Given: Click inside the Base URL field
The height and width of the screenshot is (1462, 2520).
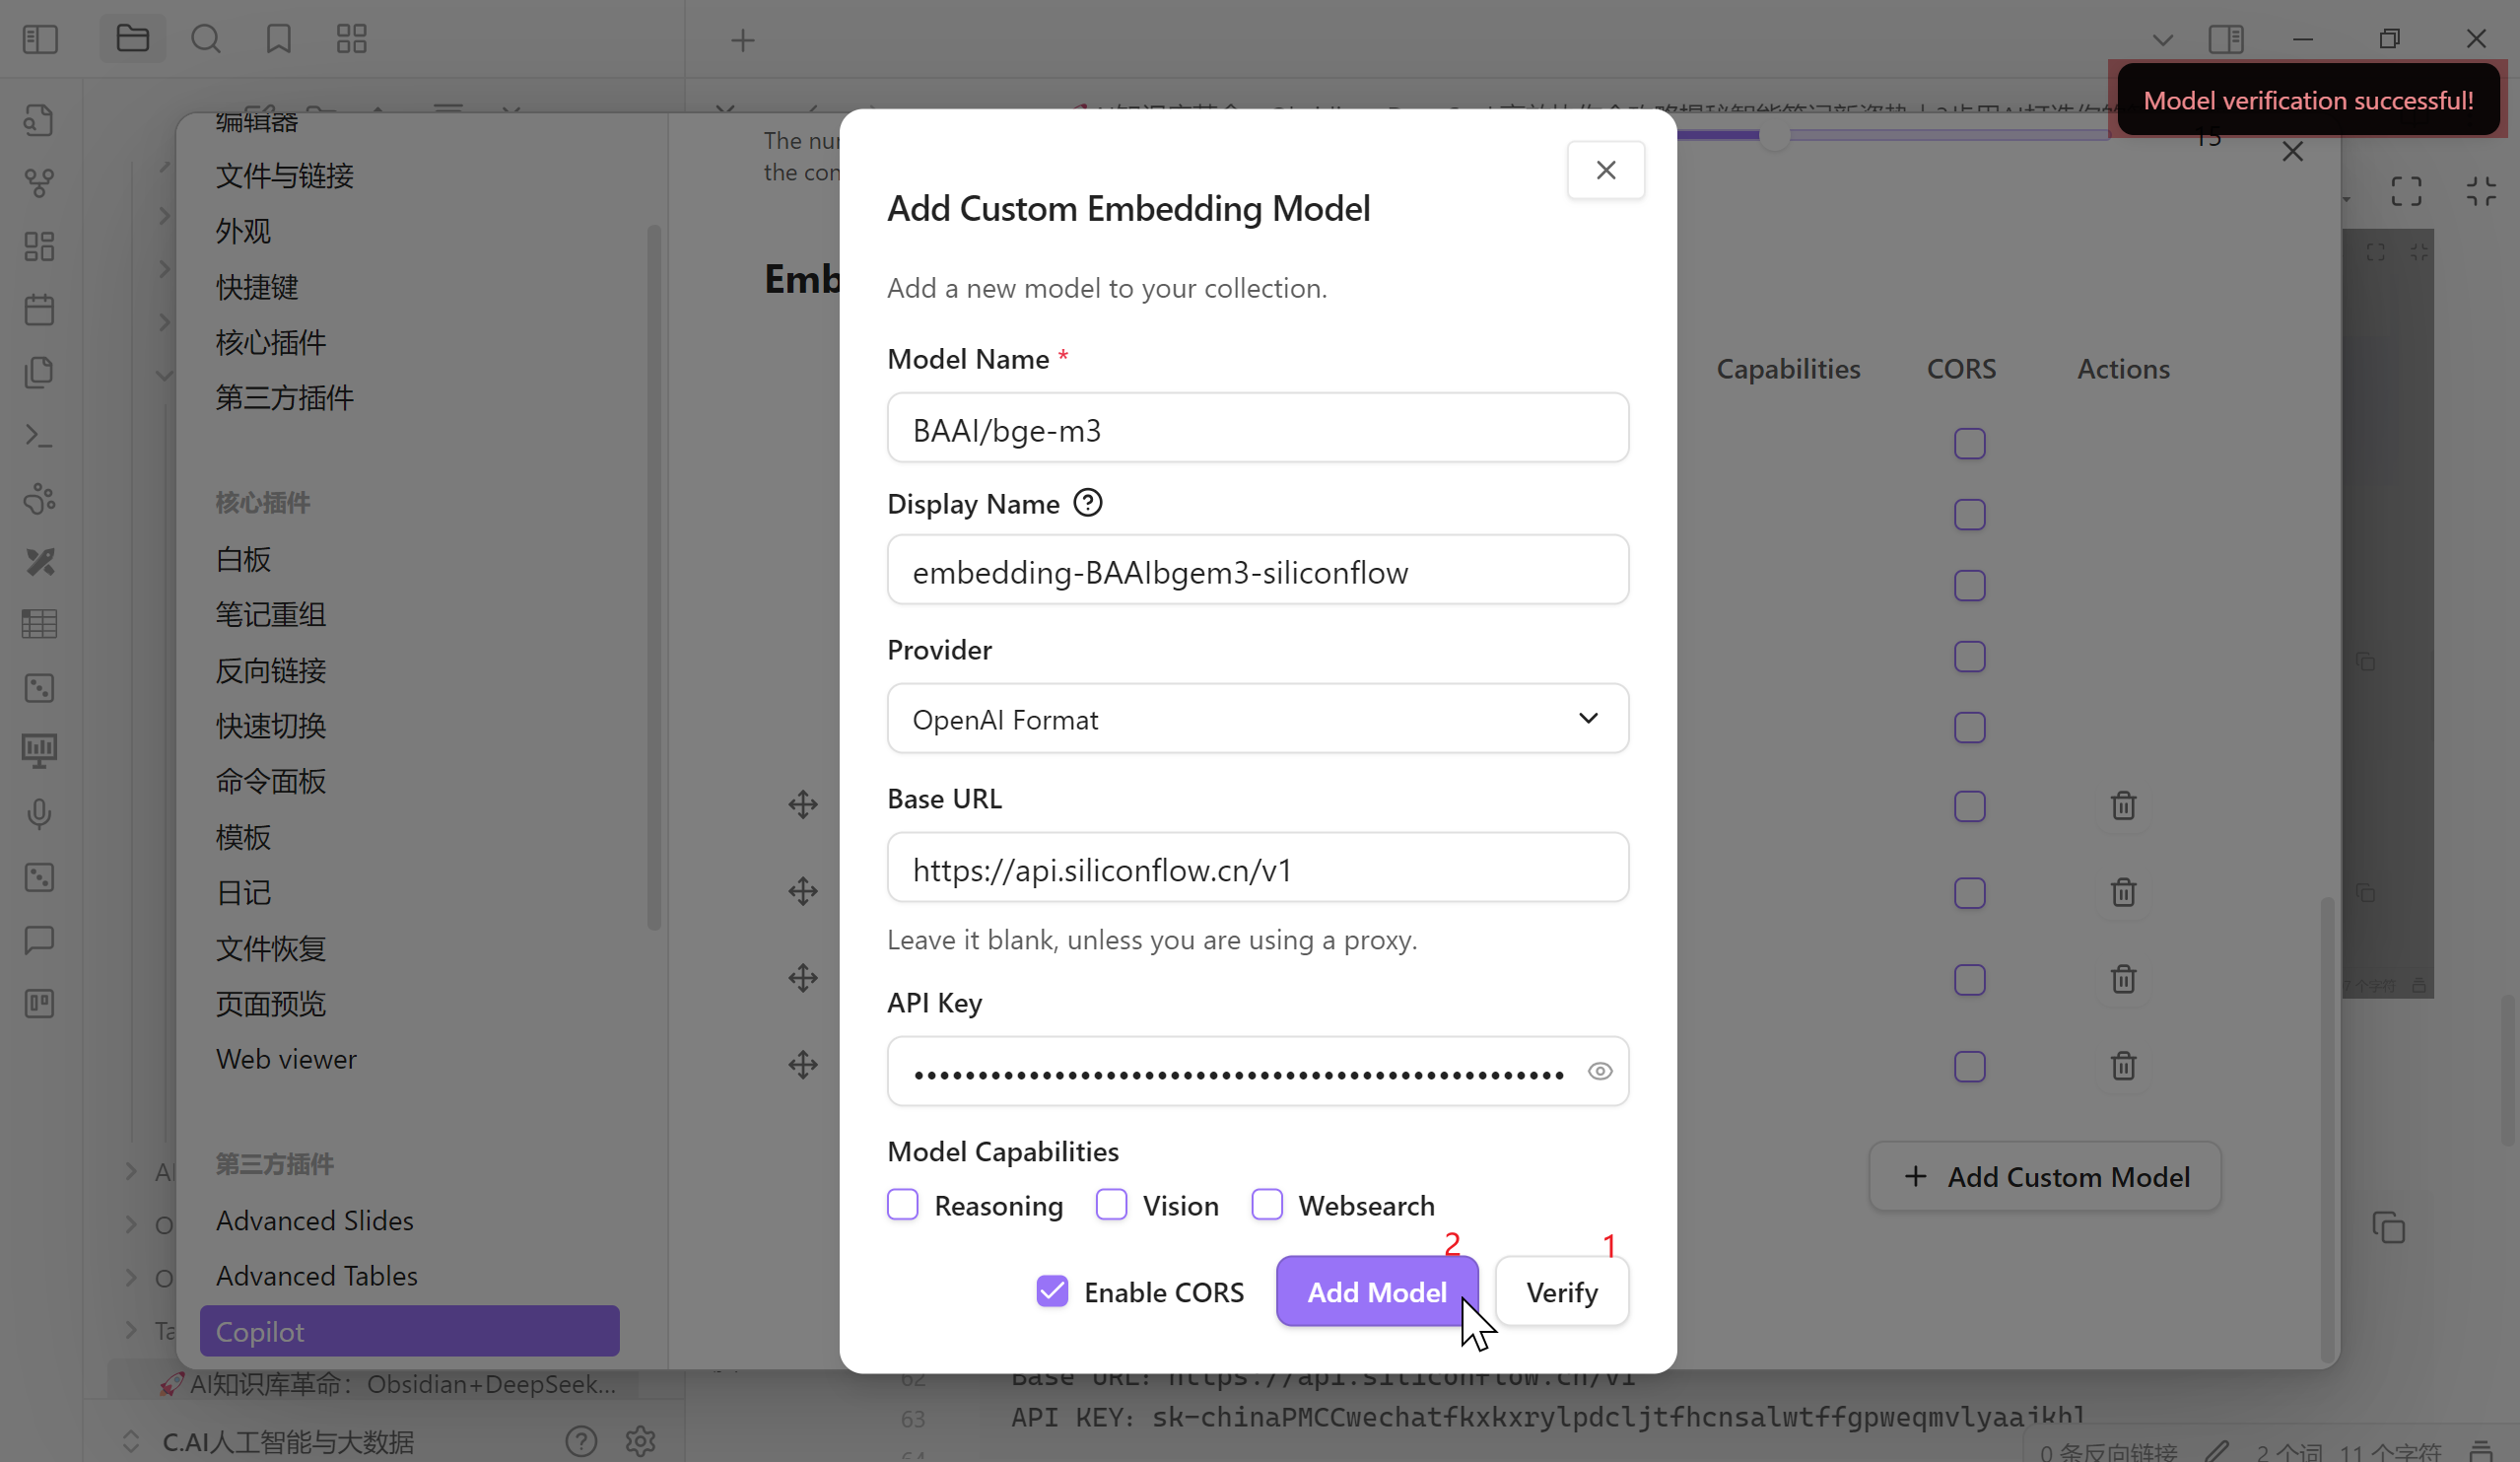Looking at the screenshot, I should coord(1257,869).
